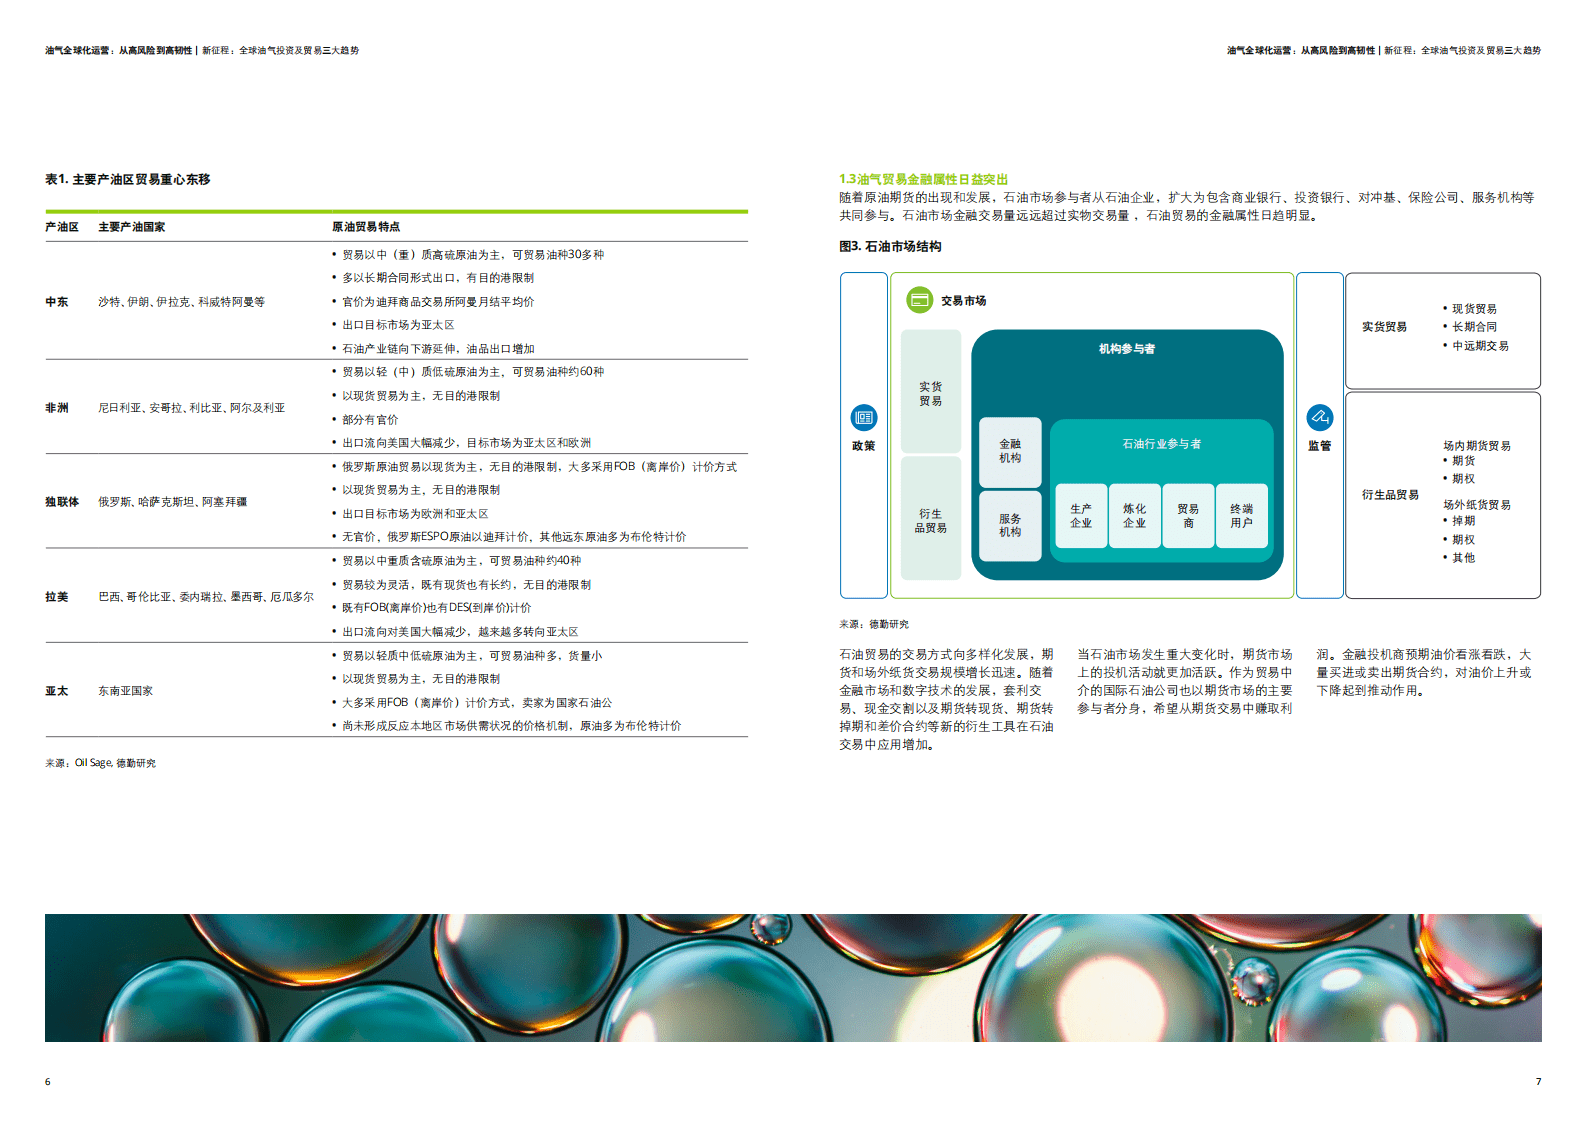
Task: Click the 非洲 region cell
Action: [x=57, y=408]
